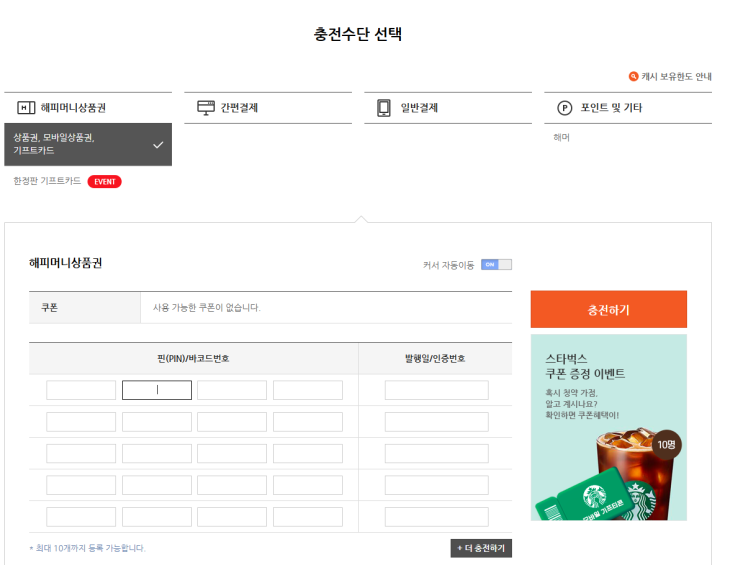Focus third PIN field in row four
Screen dimensions: 743x565
(232, 485)
